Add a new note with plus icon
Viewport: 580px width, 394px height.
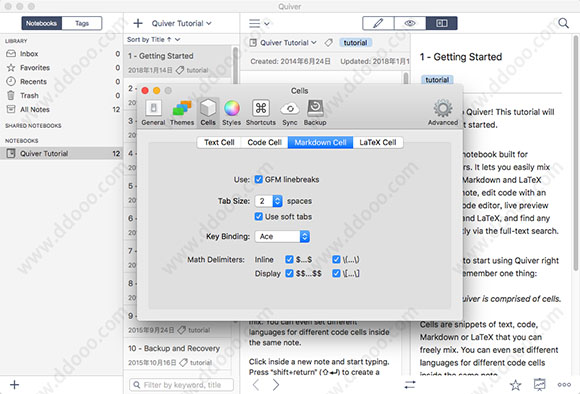click(138, 23)
